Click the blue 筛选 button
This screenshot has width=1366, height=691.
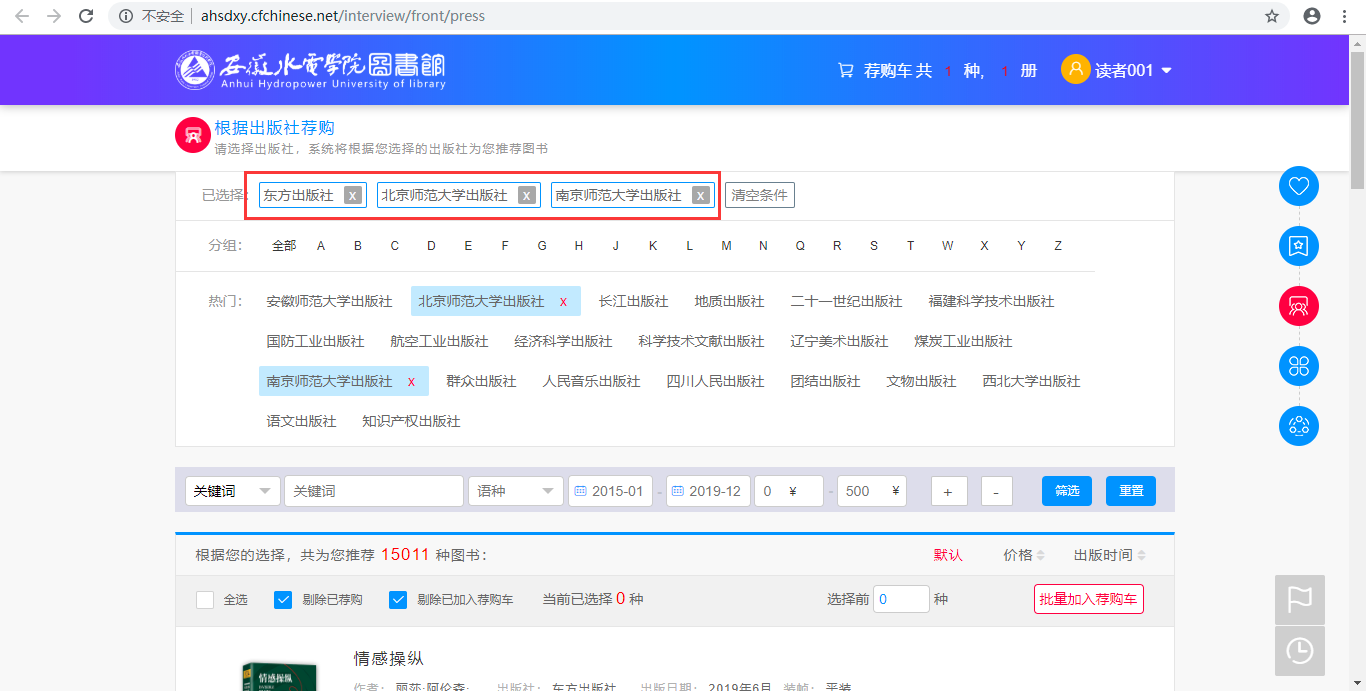point(1067,491)
